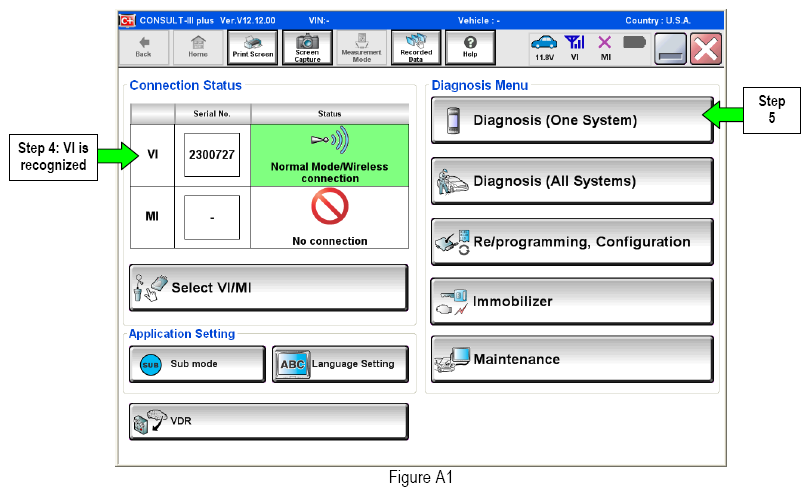Open Re/programming, Configuration
This screenshot has width=810, height=496.
point(572,242)
